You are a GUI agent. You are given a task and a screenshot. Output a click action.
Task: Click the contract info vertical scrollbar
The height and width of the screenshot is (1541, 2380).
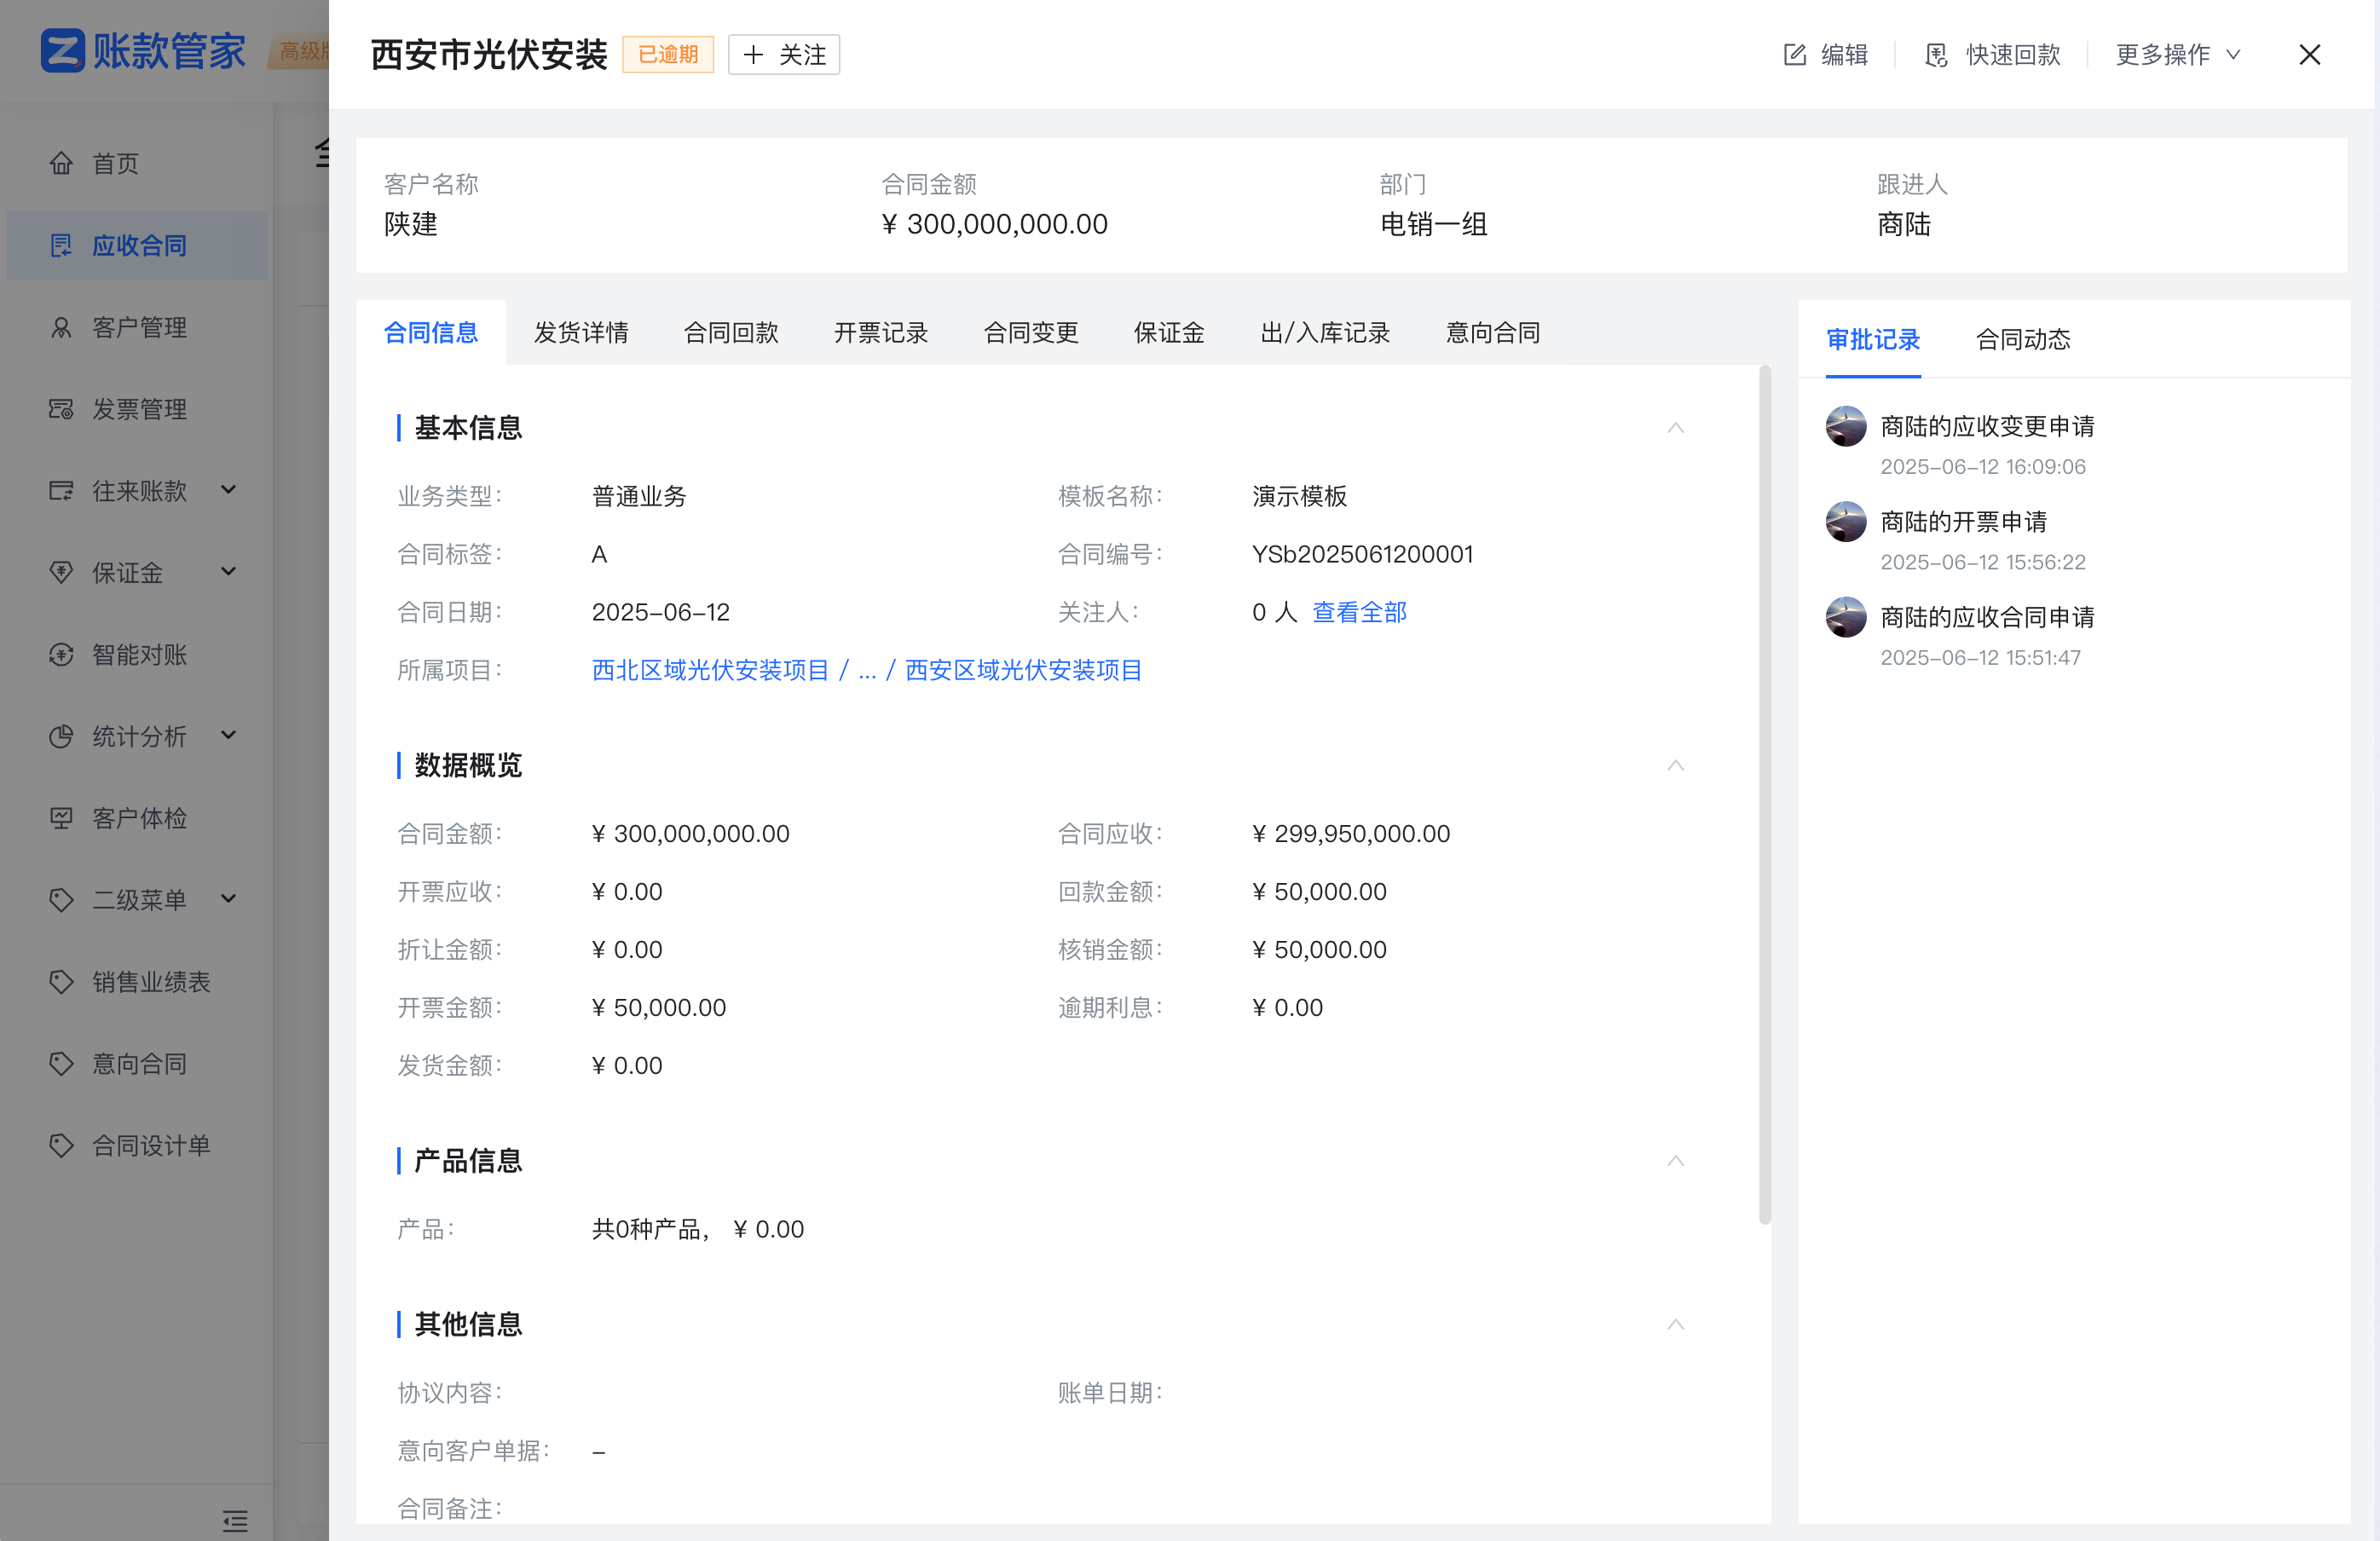coord(1764,795)
